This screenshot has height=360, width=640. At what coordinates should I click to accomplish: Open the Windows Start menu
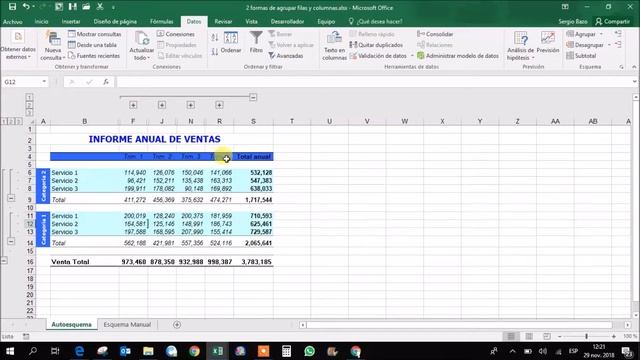click(x=10, y=351)
